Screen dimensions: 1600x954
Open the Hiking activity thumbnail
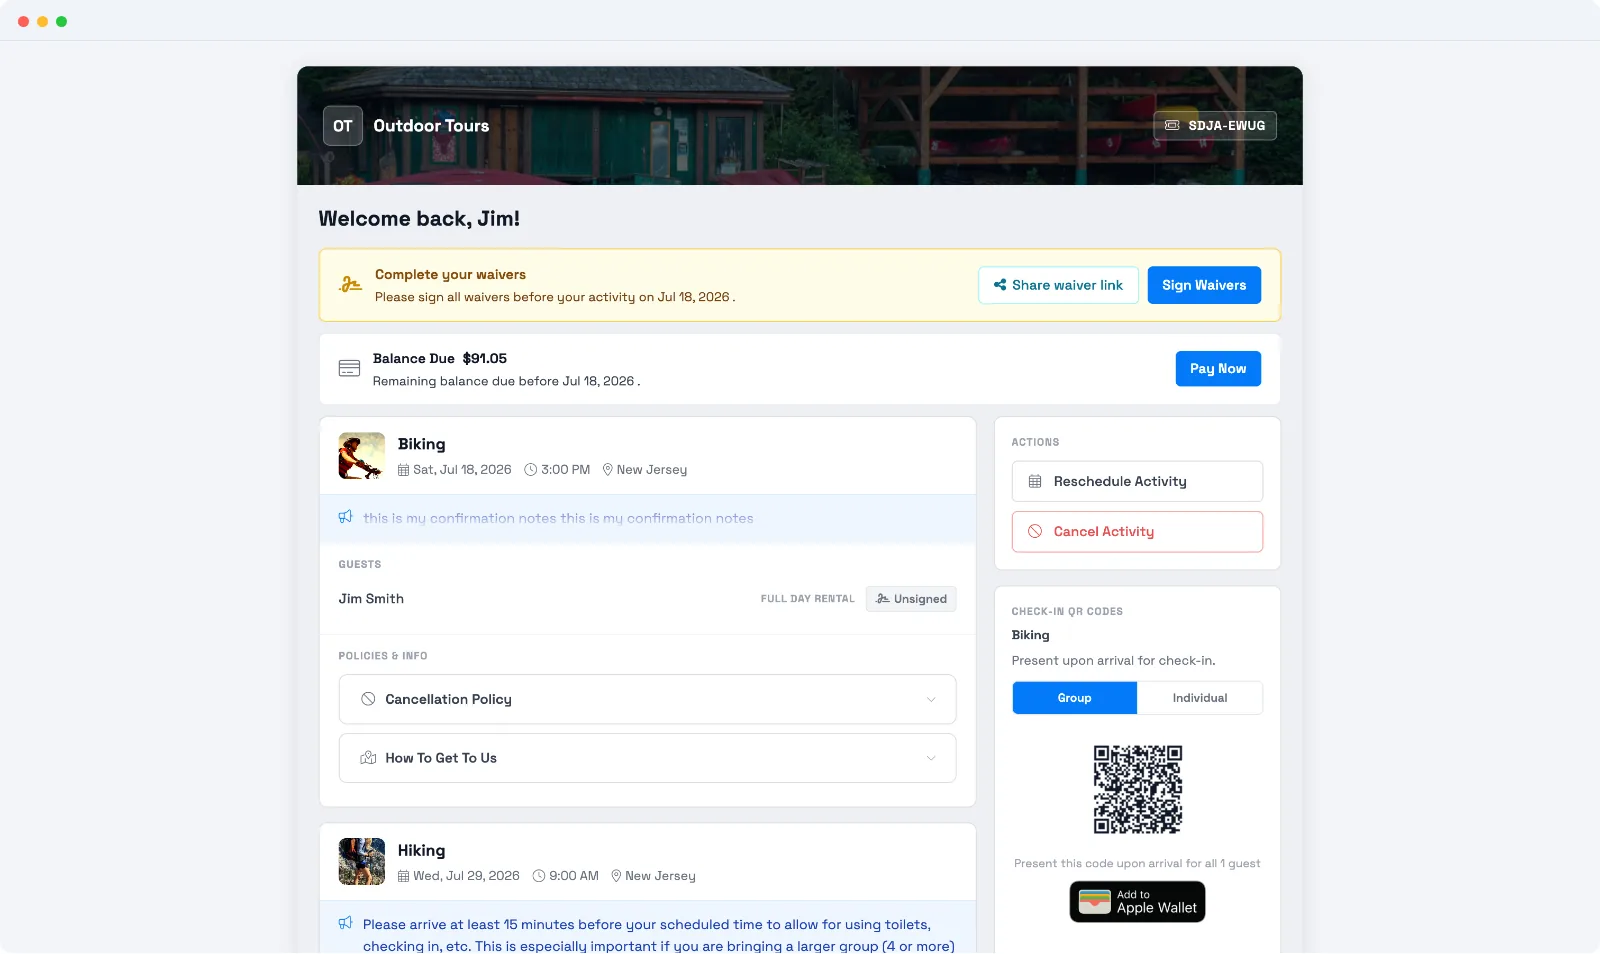click(362, 862)
